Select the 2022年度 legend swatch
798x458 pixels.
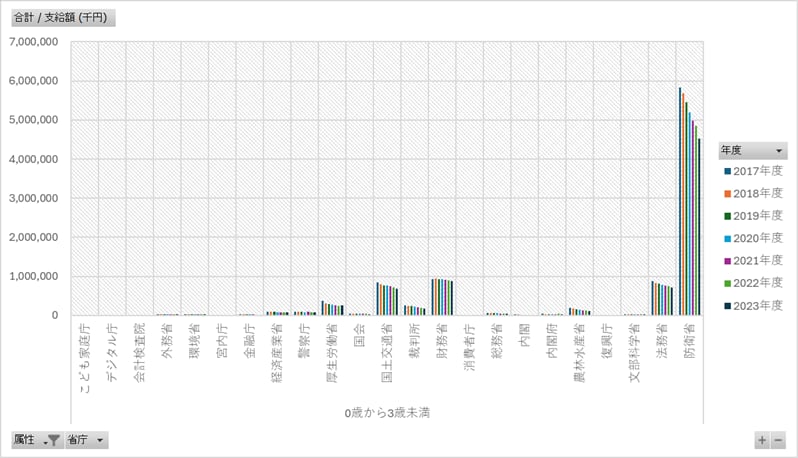point(728,283)
